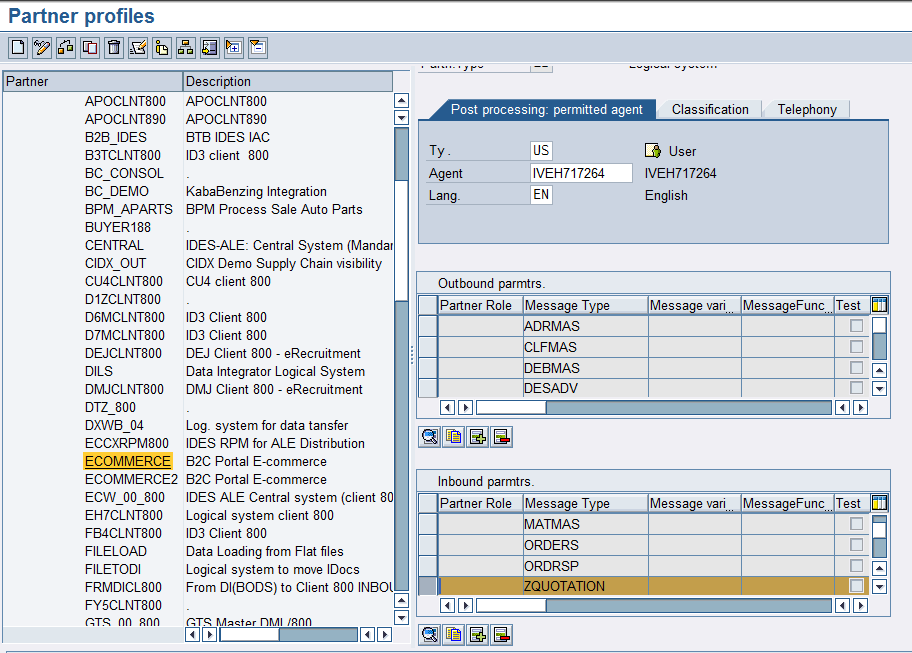912x653 pixels.
Task: Click create parameter icon under Outbound table
Action: (x=478, y=436)
